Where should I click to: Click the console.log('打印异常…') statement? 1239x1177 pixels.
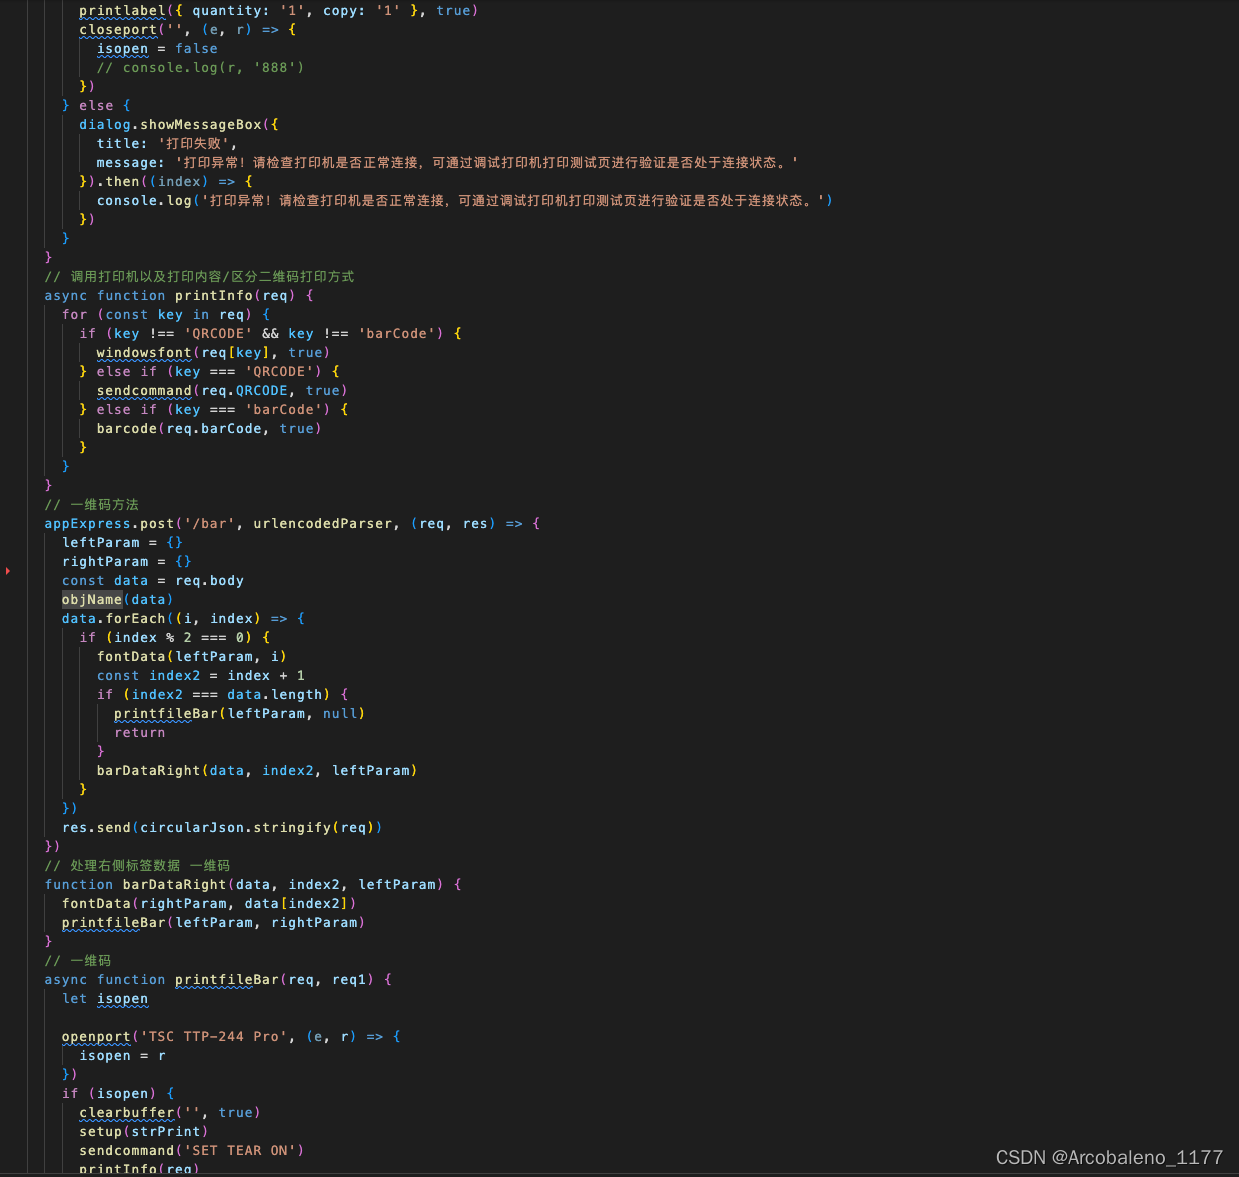464,200
